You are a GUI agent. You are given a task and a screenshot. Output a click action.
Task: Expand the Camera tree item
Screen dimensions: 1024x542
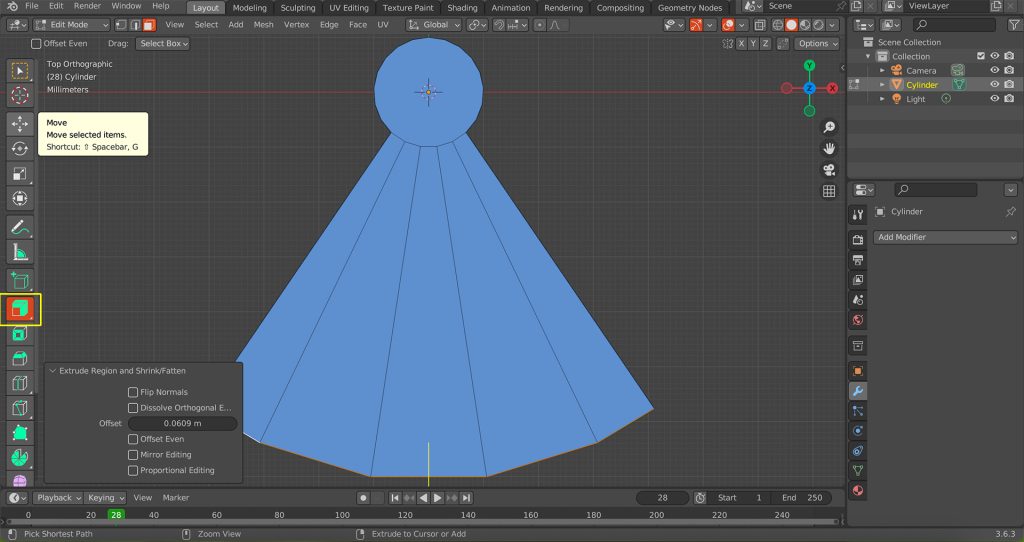[882, 71]
